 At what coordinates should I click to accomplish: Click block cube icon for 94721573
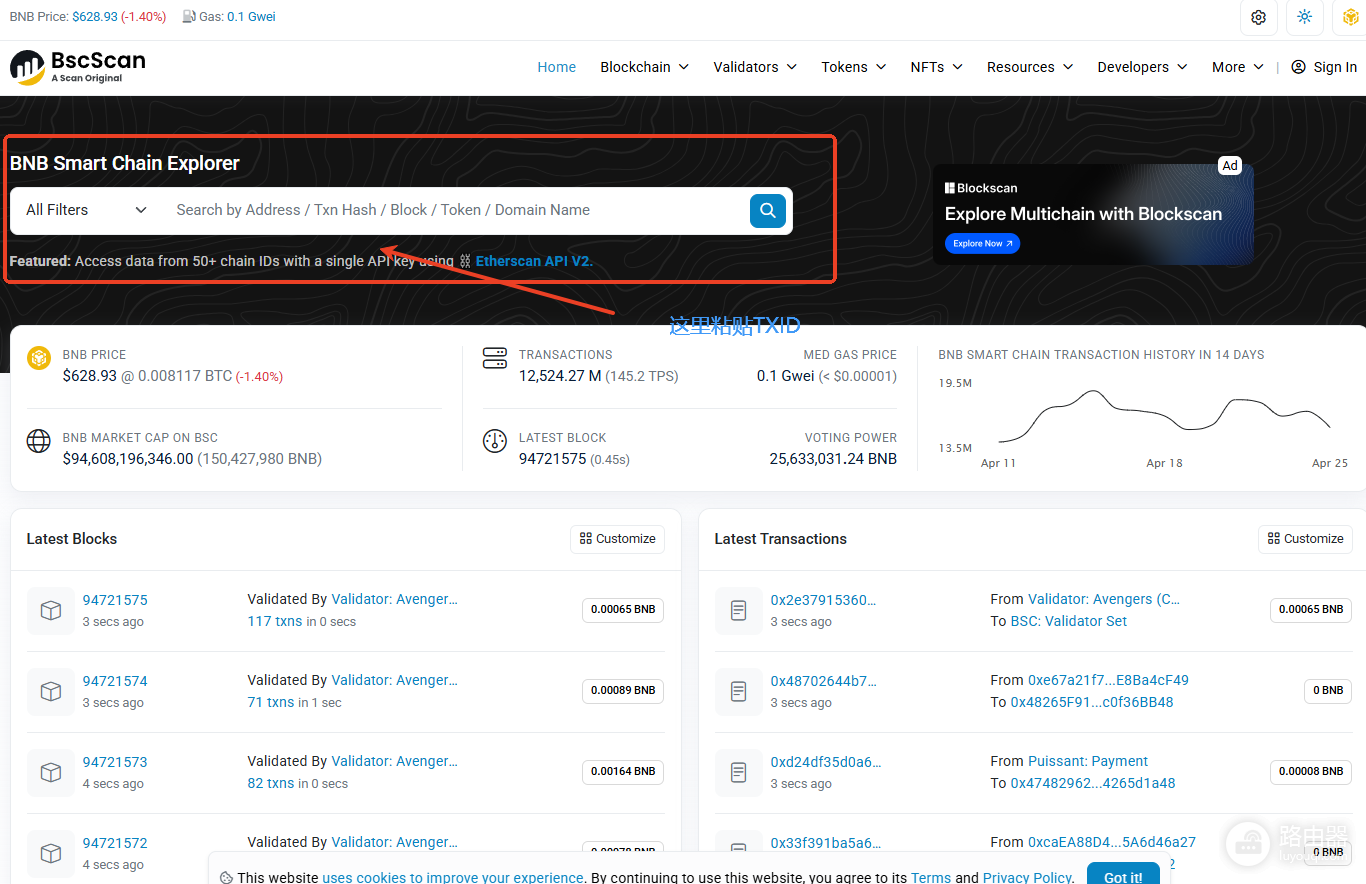[x=51, y=772]
